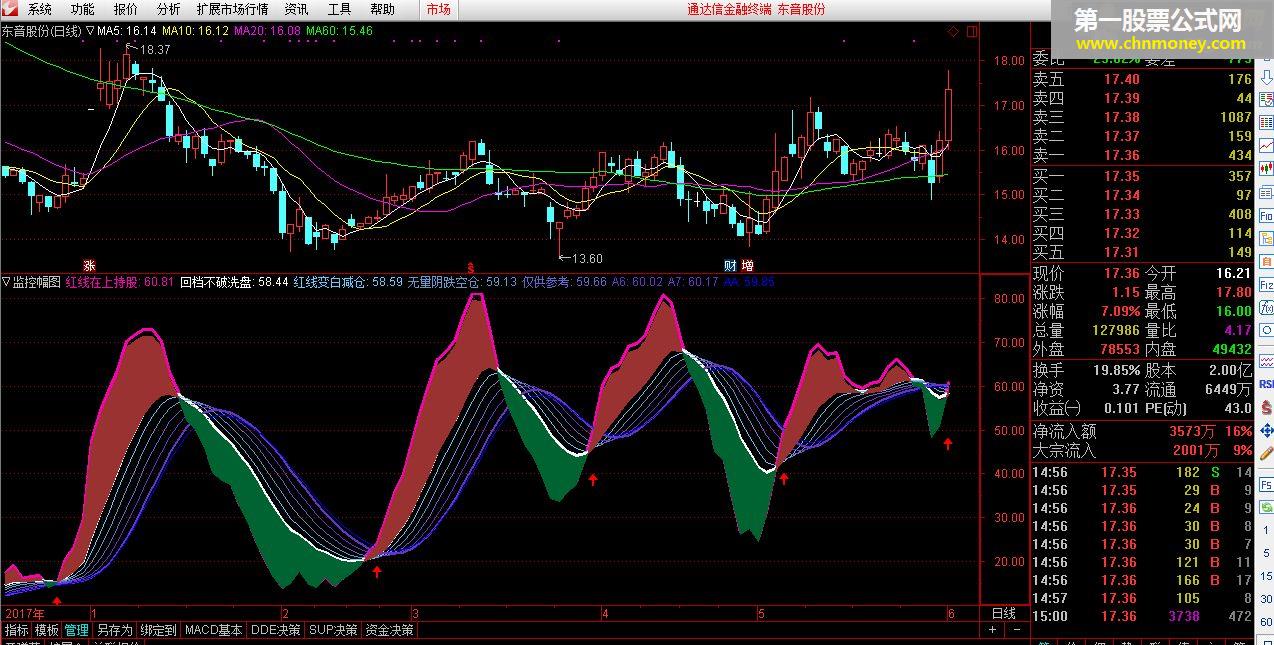This screenshot has width=1274, height=645.
Task: Open the 分析 menu
Action: (168, 9)
